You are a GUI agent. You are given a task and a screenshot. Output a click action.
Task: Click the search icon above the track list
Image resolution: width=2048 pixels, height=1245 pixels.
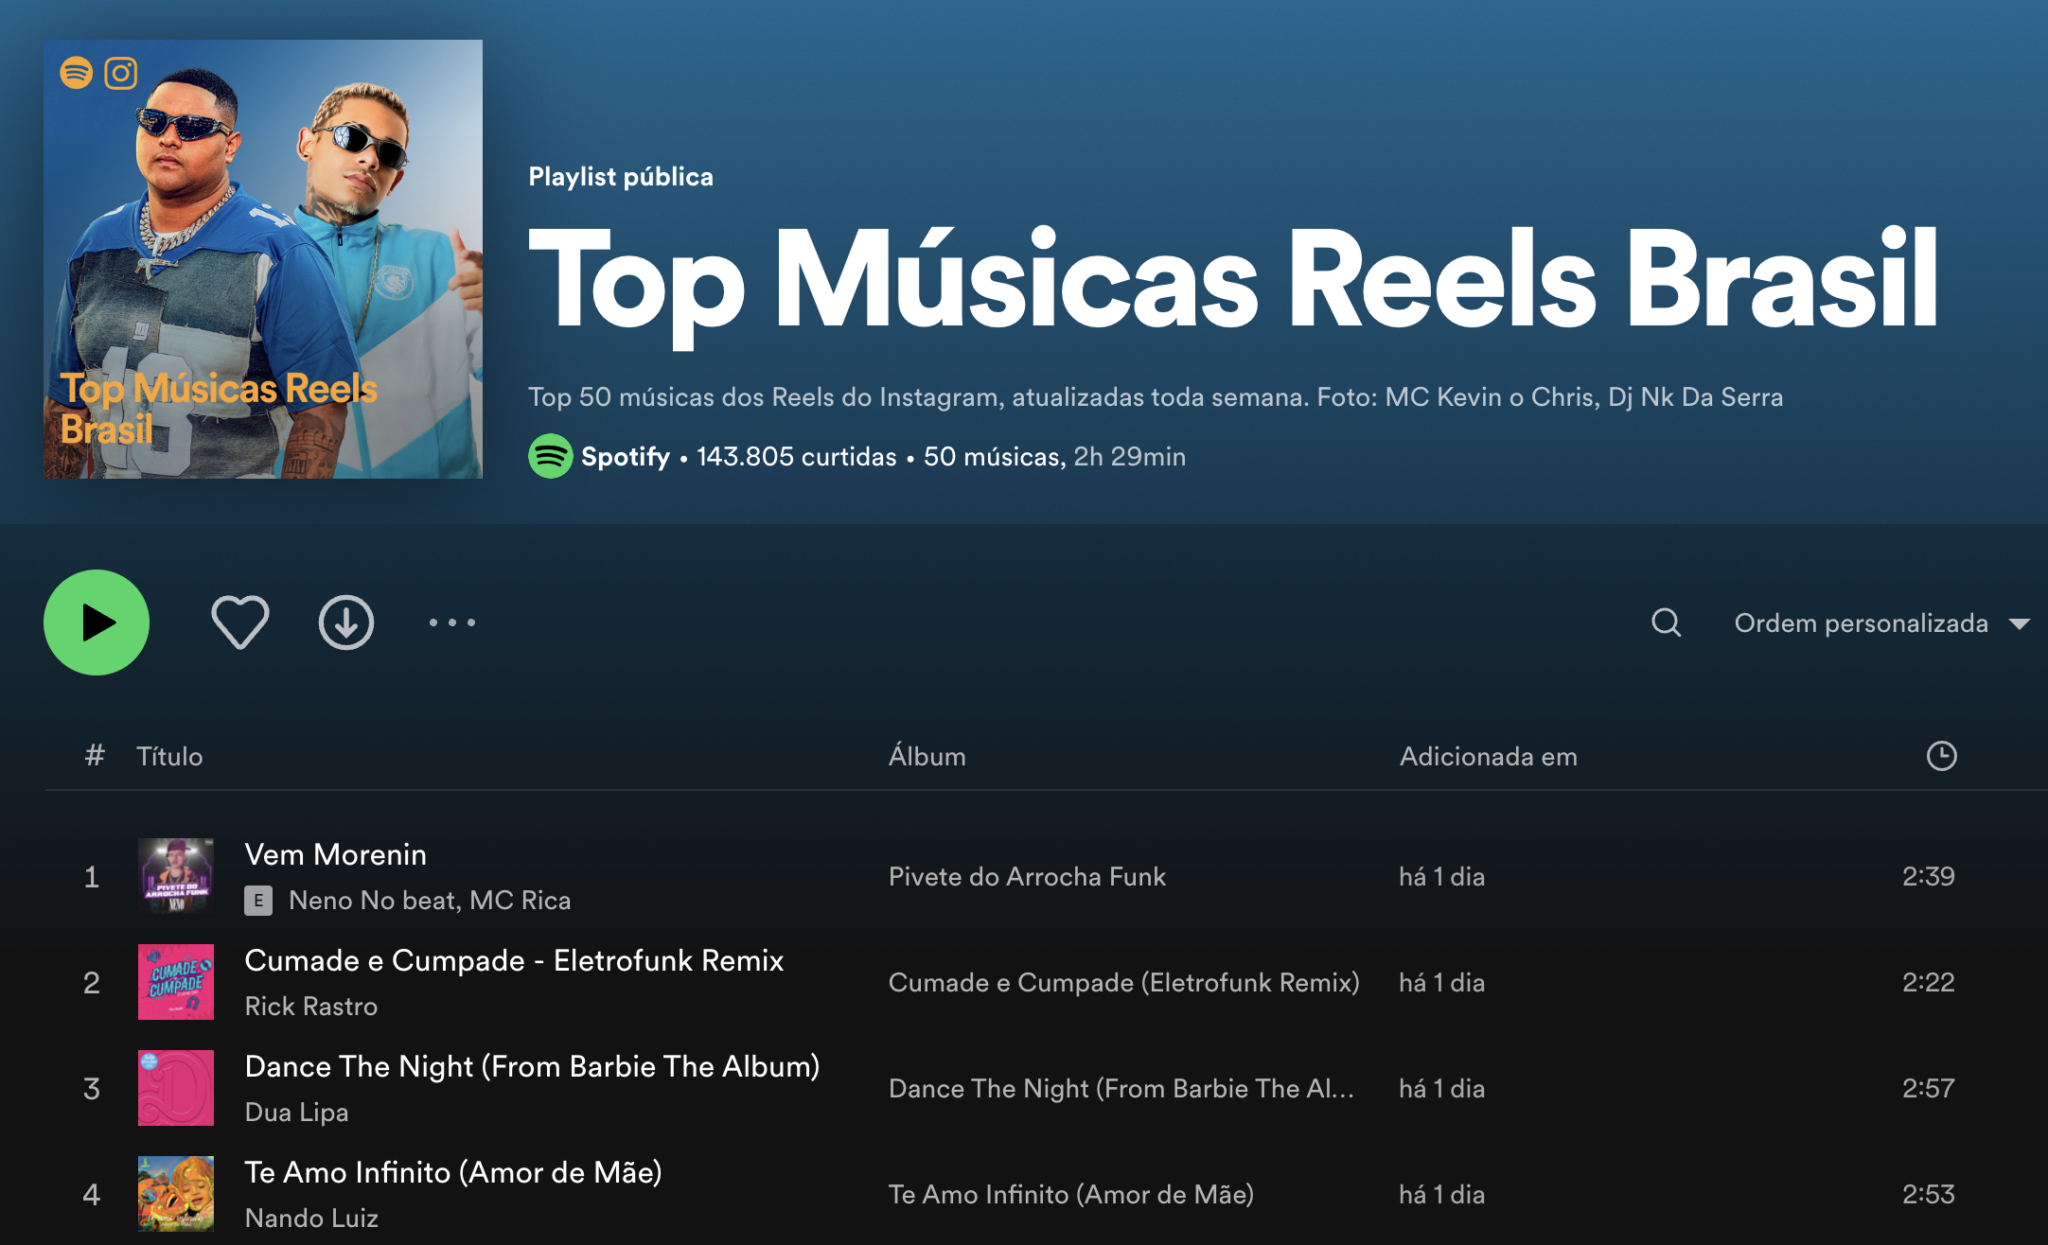point(1665,622)
